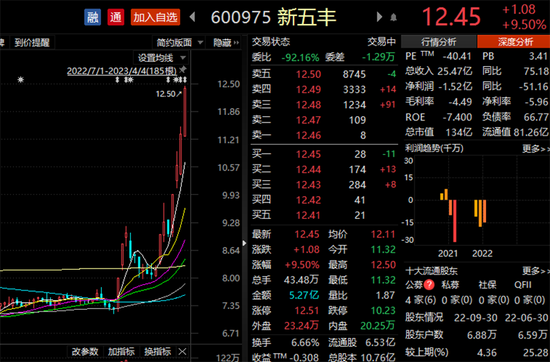Click the blue 融 margin trading icon
This screenshot has height=362, width=550.
coord(93,17)
